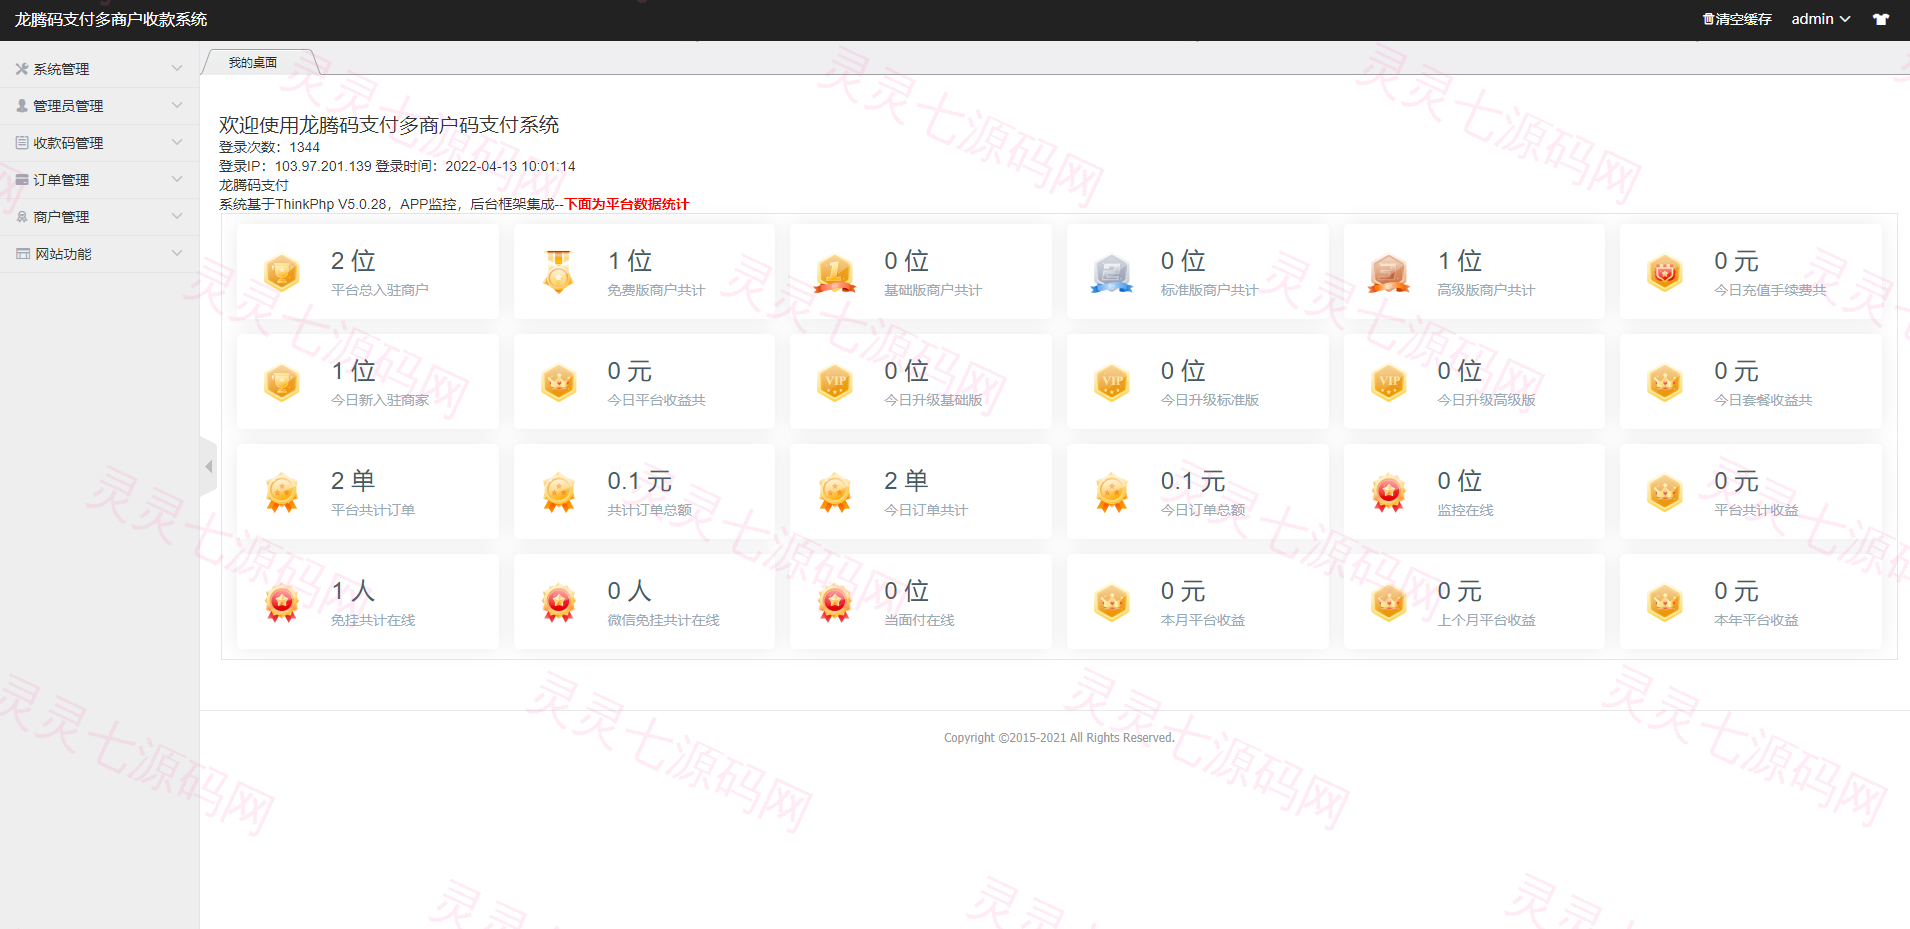Click the 商户管理 user icon
Image resolution: width=1910 pixels, height=929 pixels.
[x=22, y=217]
